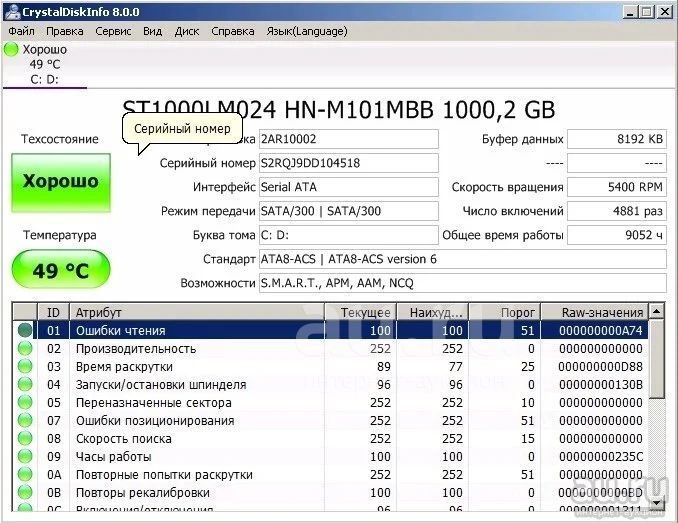Click the ID column header
Viewport: 678px width, 523px height.
(54, 312)
